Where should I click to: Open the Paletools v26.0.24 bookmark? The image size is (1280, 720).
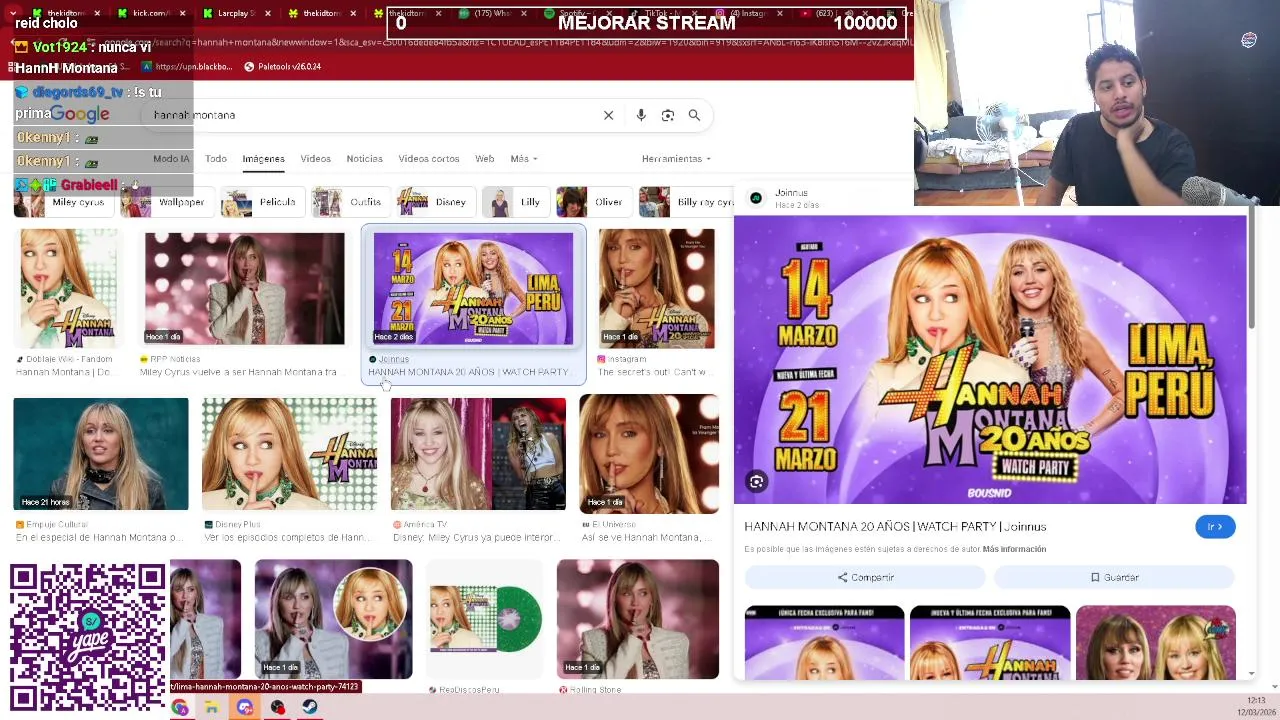click(283, 67)
